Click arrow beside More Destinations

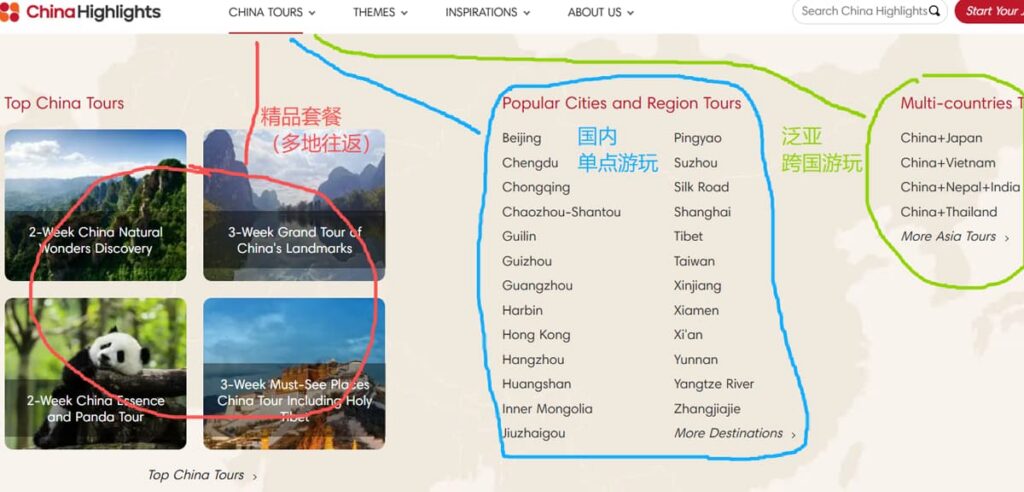(x=793, y=435)
